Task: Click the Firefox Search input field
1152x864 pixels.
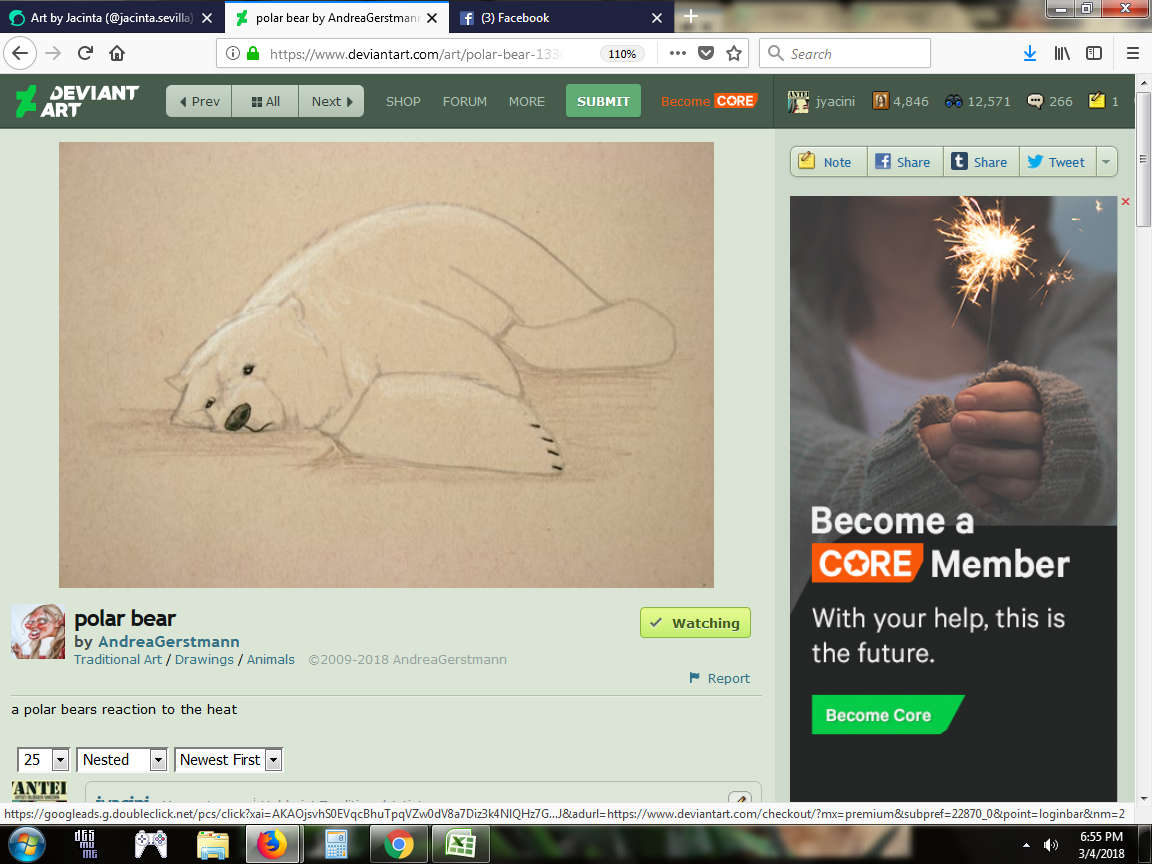Action: tap(845, 53)
